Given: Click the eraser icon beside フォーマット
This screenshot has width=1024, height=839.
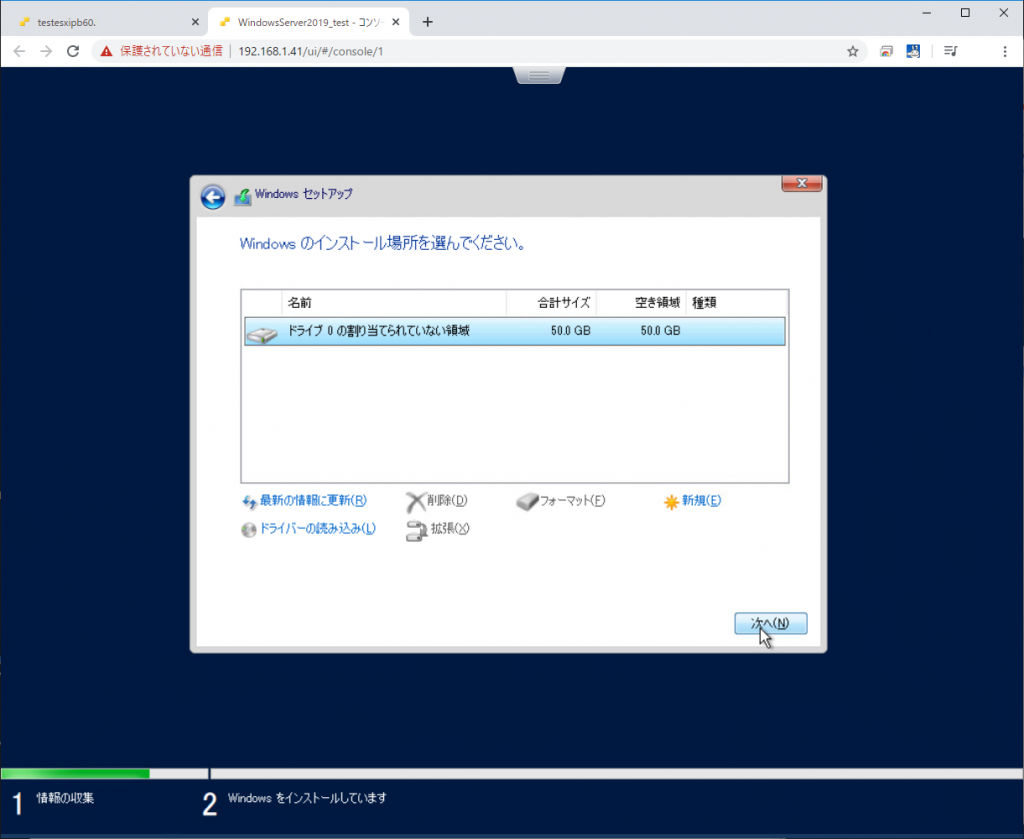Looking at the screenshot, I should point(526,501).
